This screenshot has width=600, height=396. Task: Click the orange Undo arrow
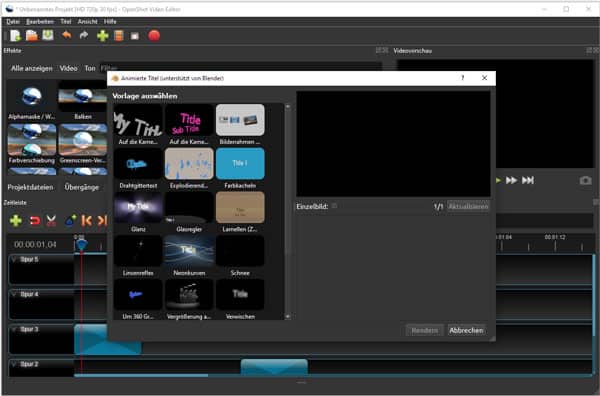pyautogui.click(x=67, y=36)
